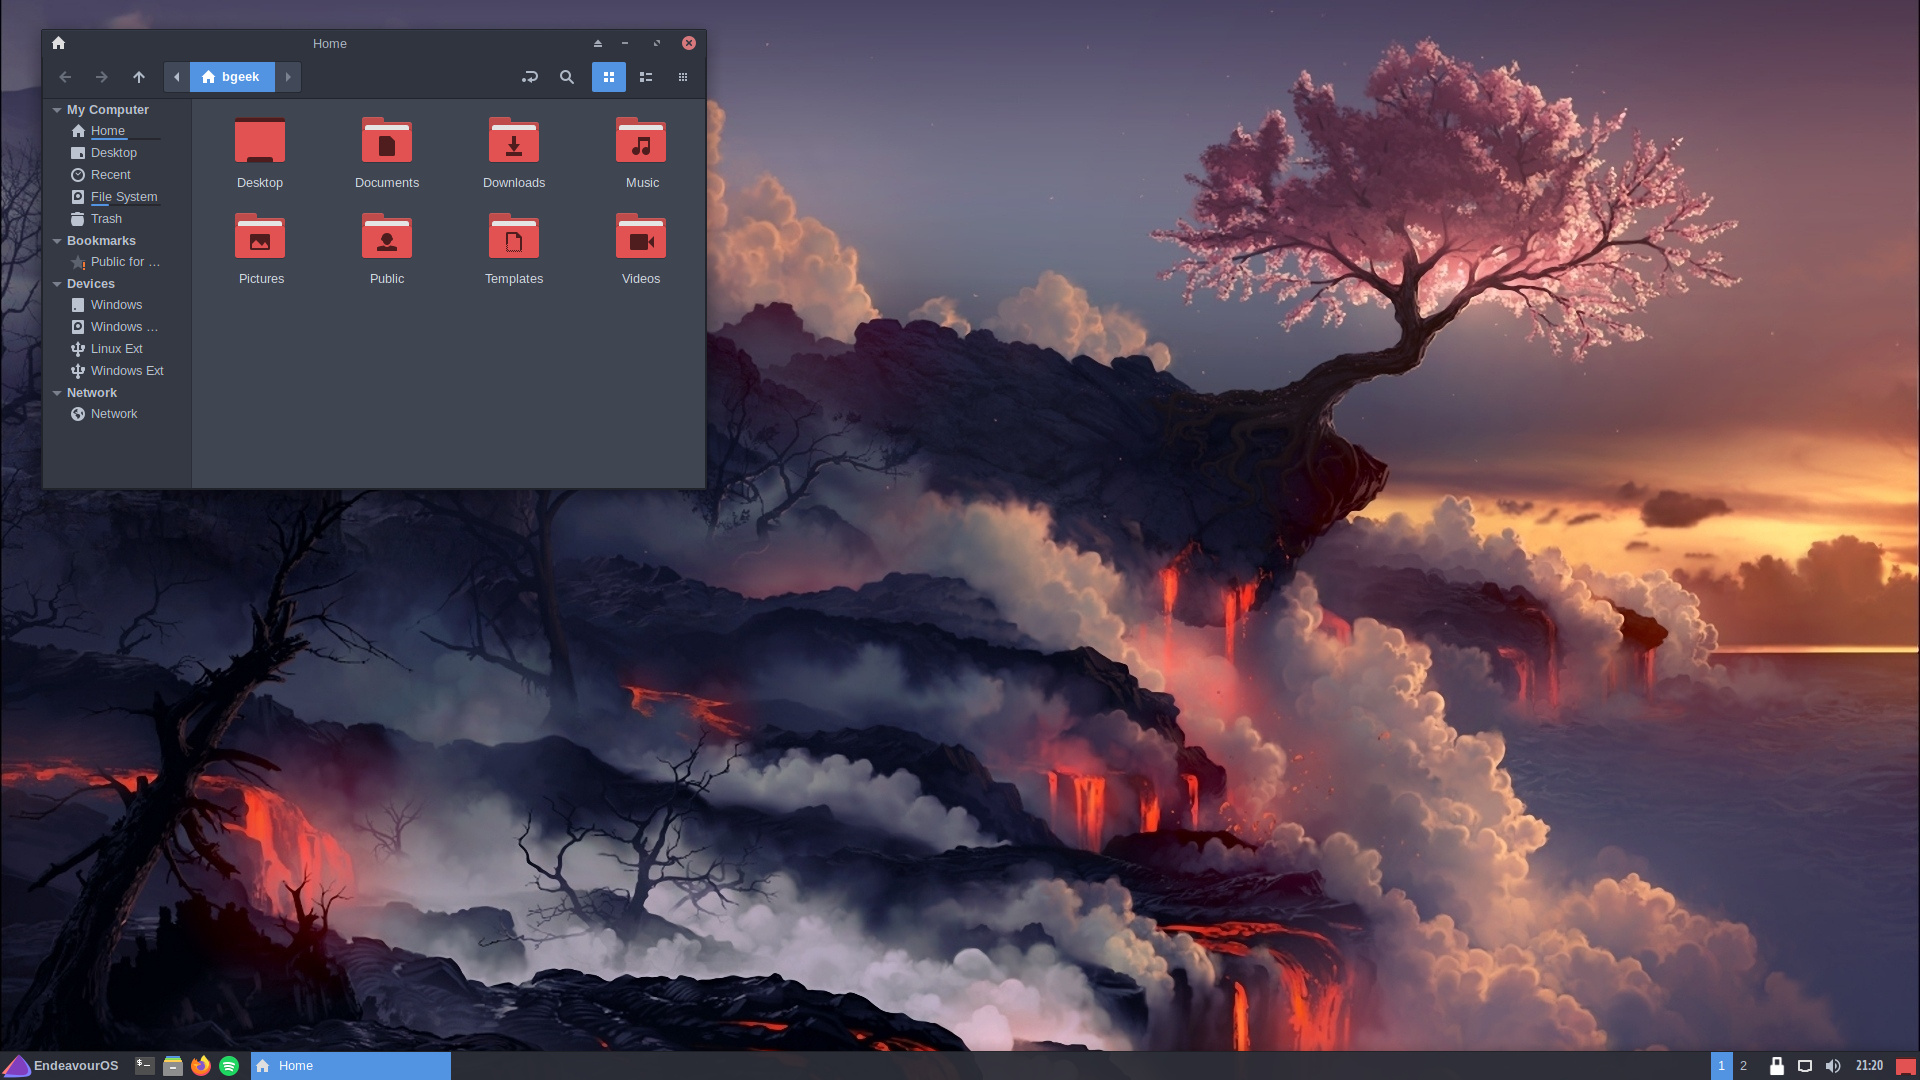This screenshot has width=1920, height=1080.
Task: Navigate back in folder history
Action: coord(65,77)
